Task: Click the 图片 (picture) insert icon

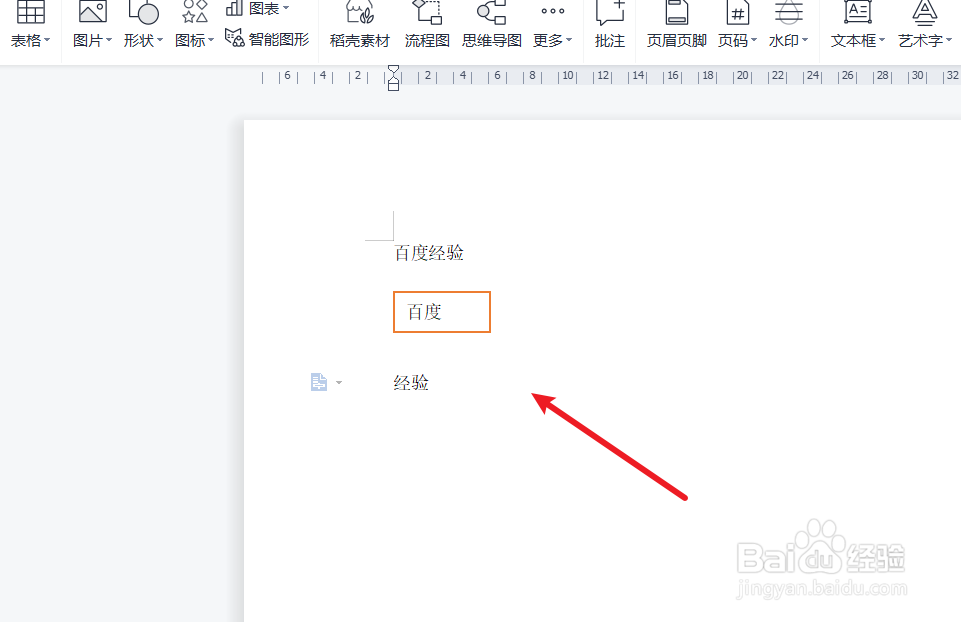Action: pos(93,12)
